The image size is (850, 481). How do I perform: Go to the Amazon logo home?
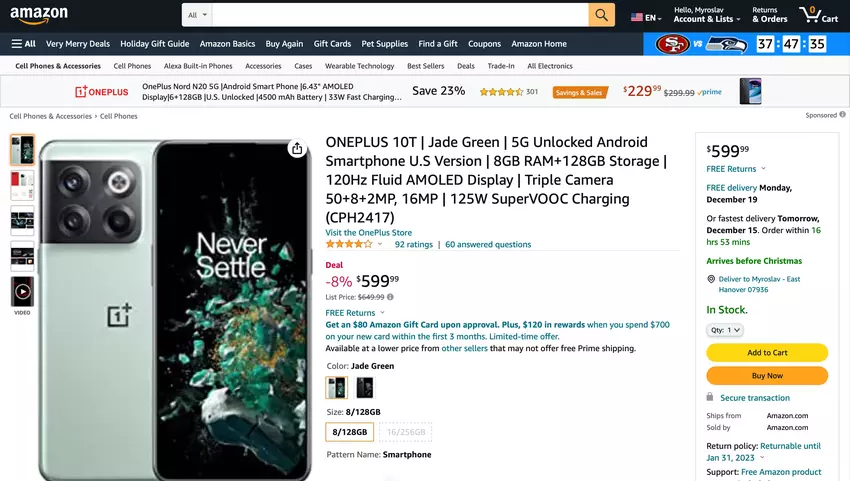(x=39, y=15)
